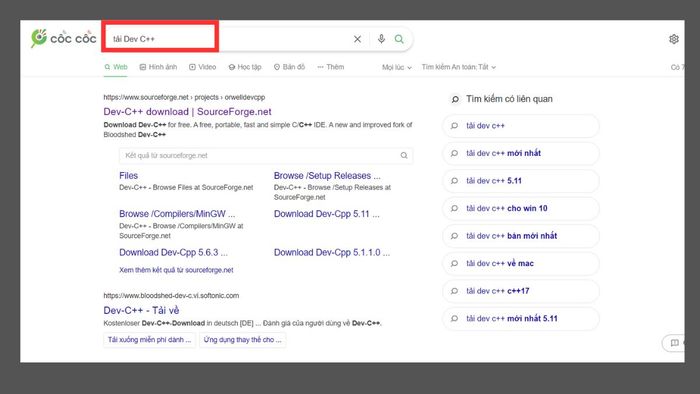Select related search 'tải dev c++ mới nhất 5.11'

(x=521, y=319)
